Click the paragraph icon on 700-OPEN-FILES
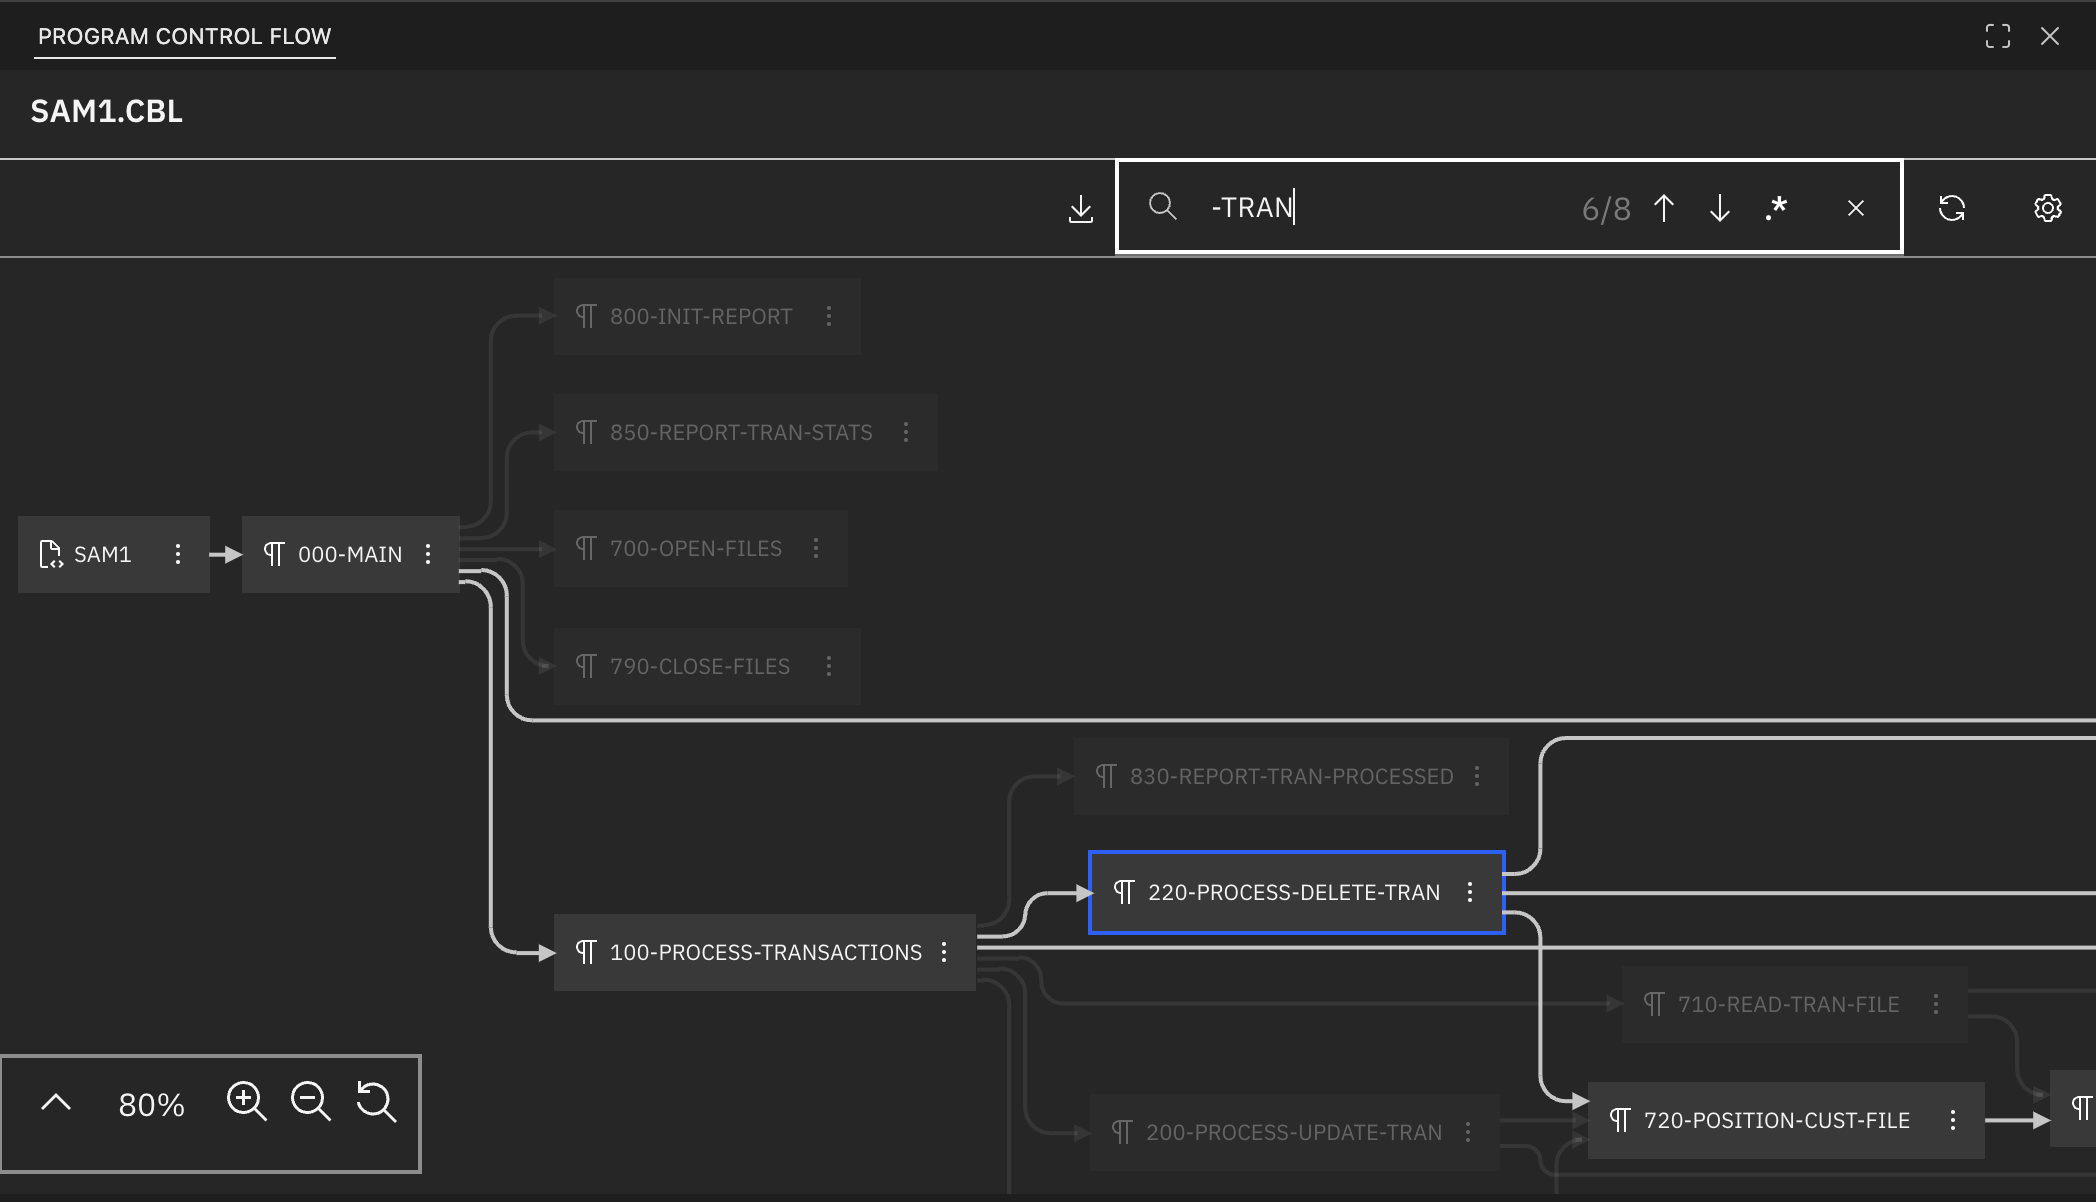 click(x=585, y=548)
